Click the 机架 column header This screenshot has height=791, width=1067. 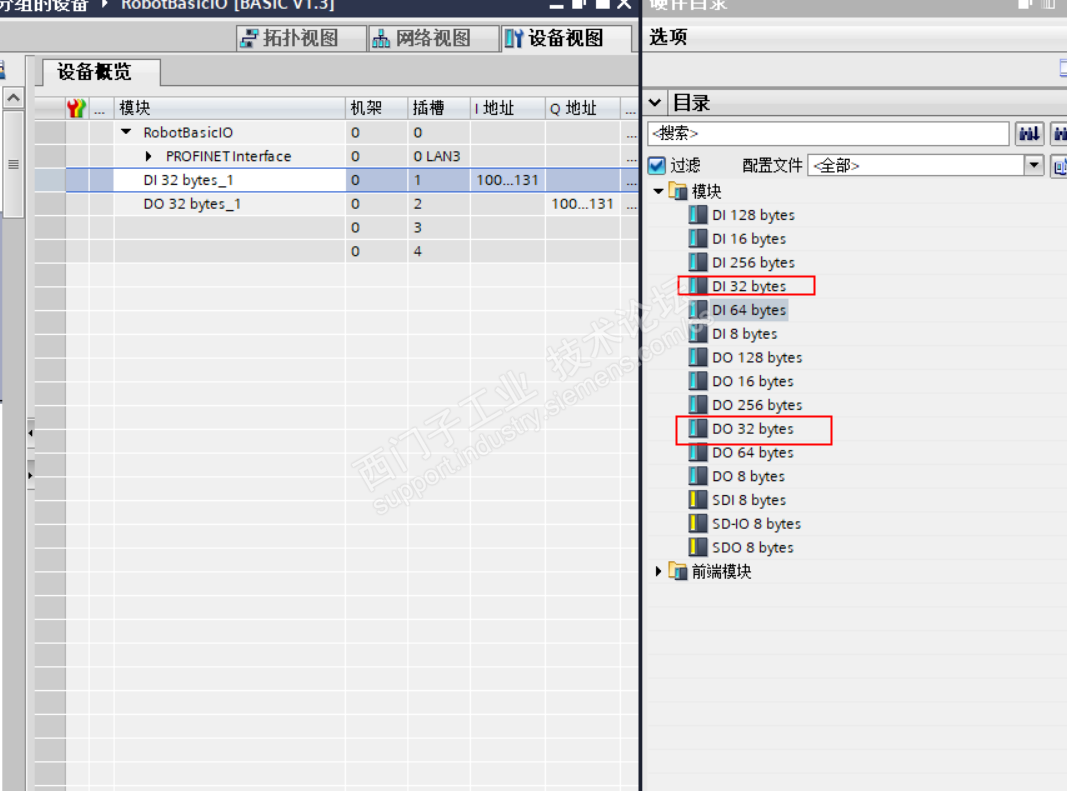[x=376, y=108]
